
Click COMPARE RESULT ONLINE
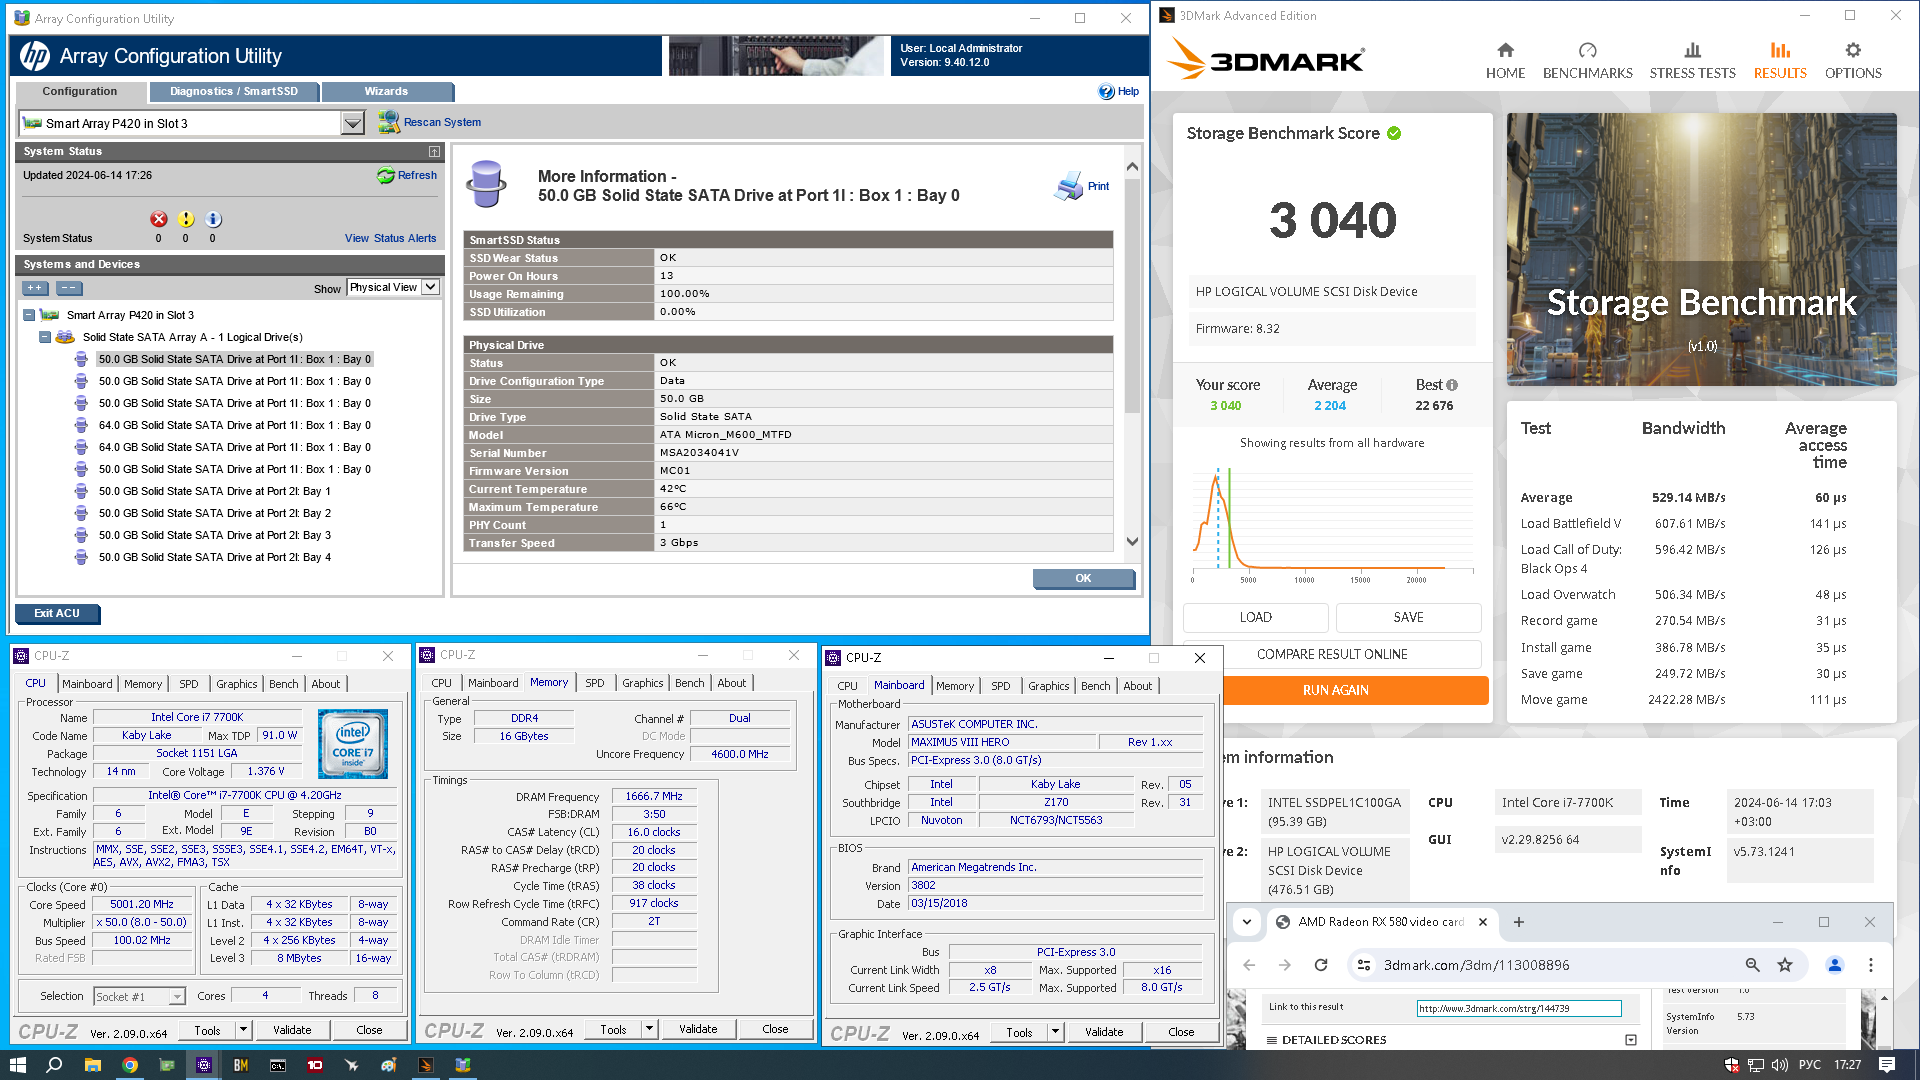1332,654
